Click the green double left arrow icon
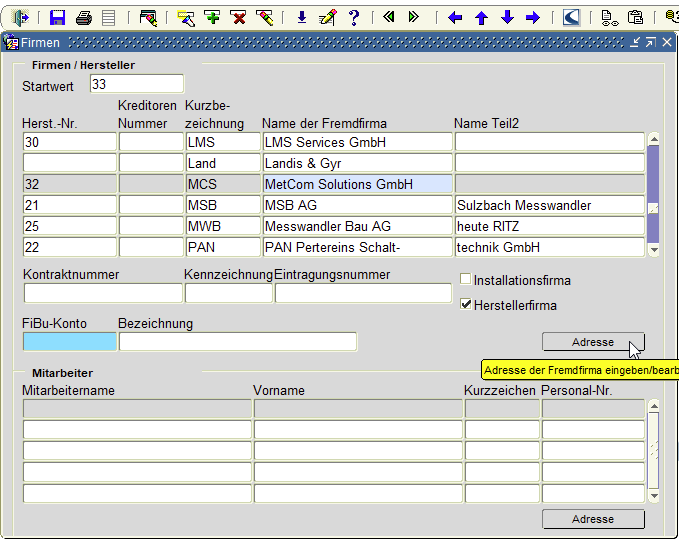 389,18
